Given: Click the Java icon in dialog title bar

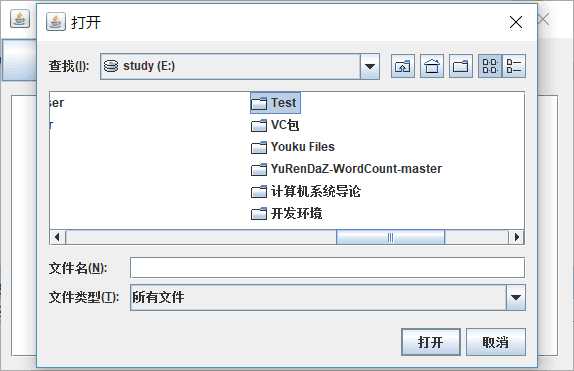Looking at the screenshot, I should pyautogui.click(x=56, y=21).
